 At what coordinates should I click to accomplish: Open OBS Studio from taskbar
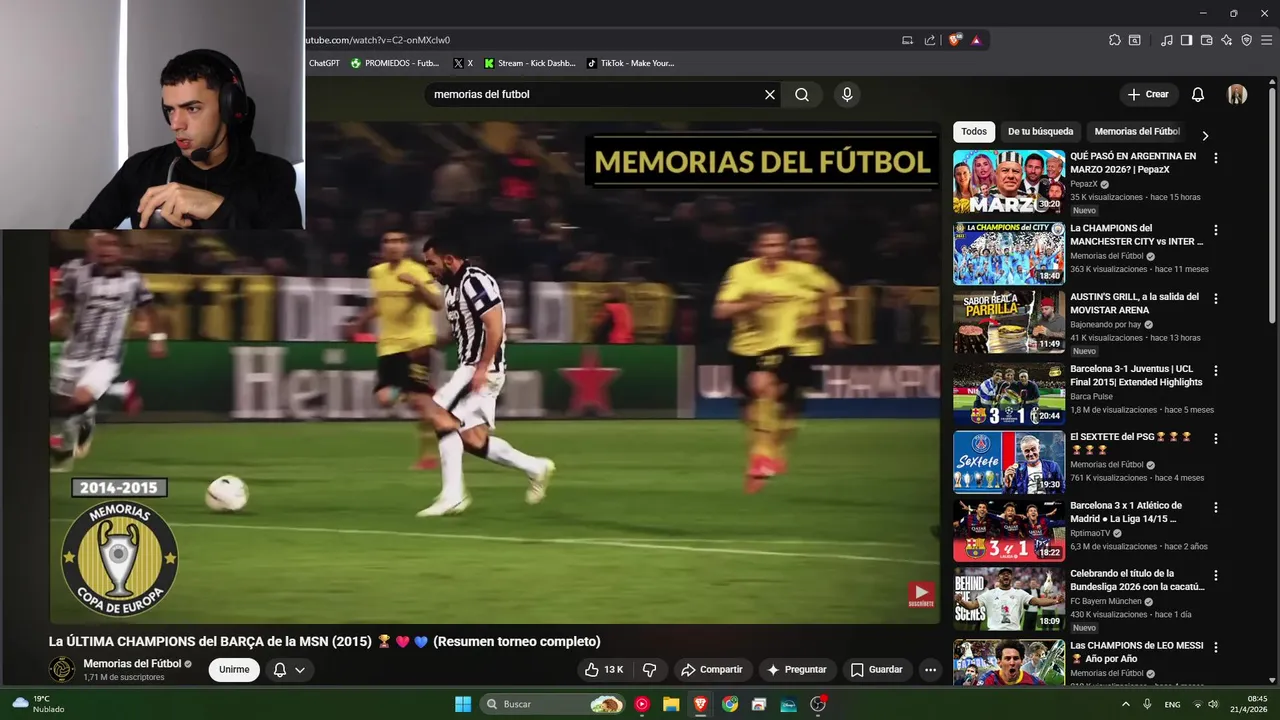818,704
